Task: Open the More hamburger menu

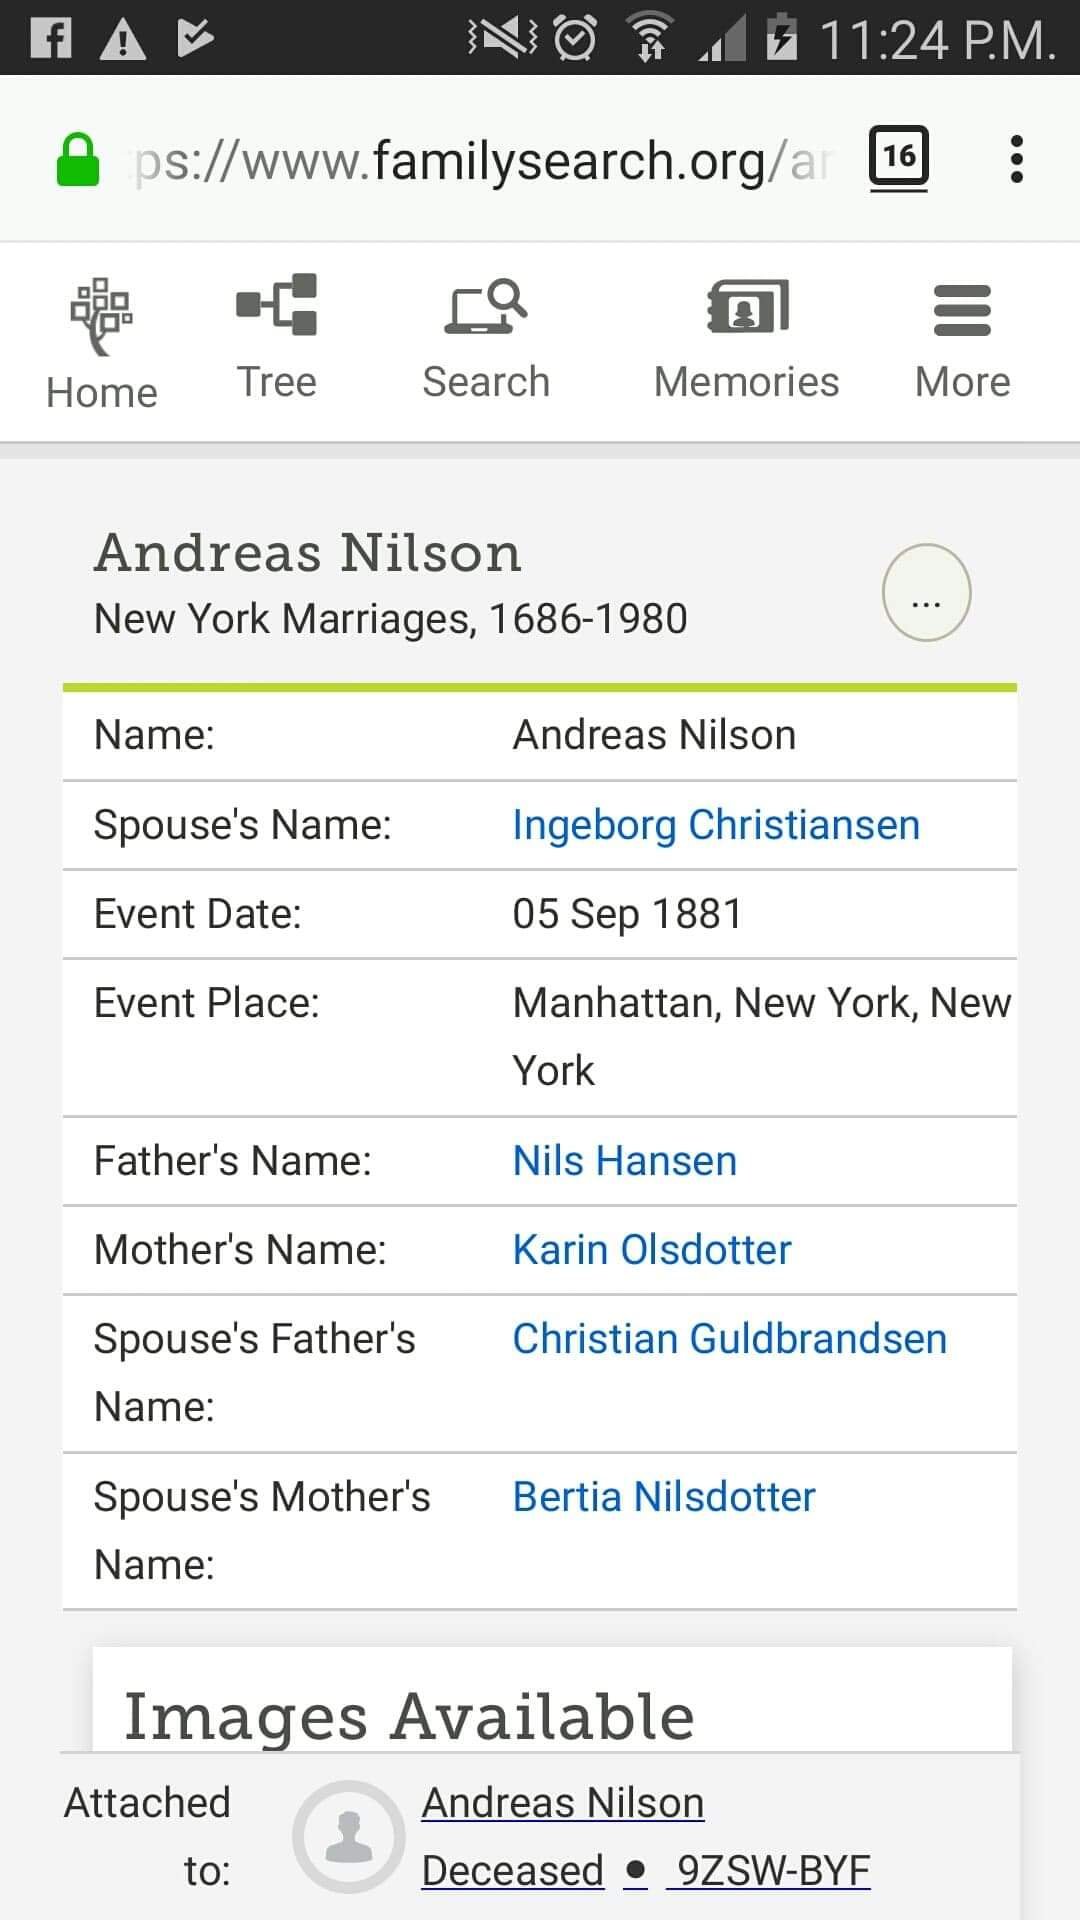Action: (x=962, y=310)
